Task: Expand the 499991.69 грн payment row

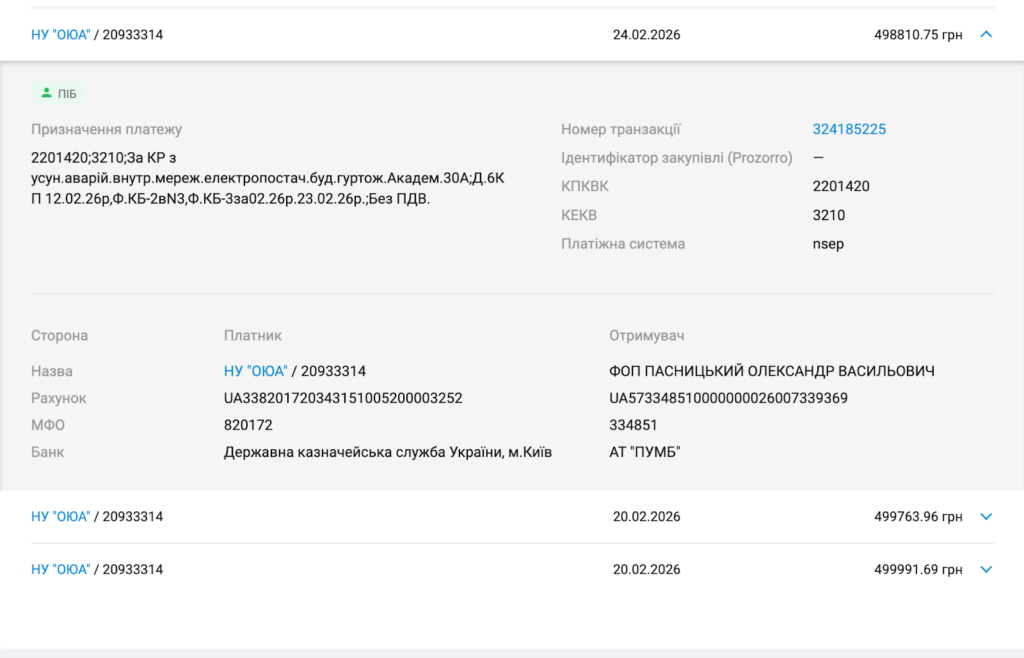Action: 986,570
